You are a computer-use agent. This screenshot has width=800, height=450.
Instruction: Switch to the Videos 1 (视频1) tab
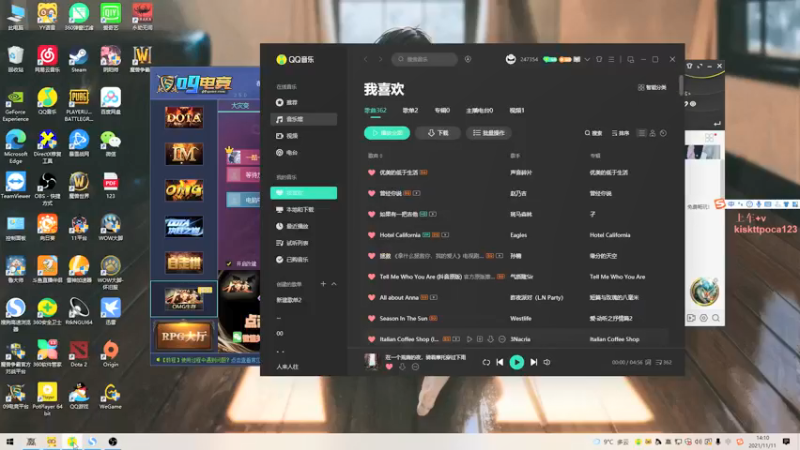[517, 110]
